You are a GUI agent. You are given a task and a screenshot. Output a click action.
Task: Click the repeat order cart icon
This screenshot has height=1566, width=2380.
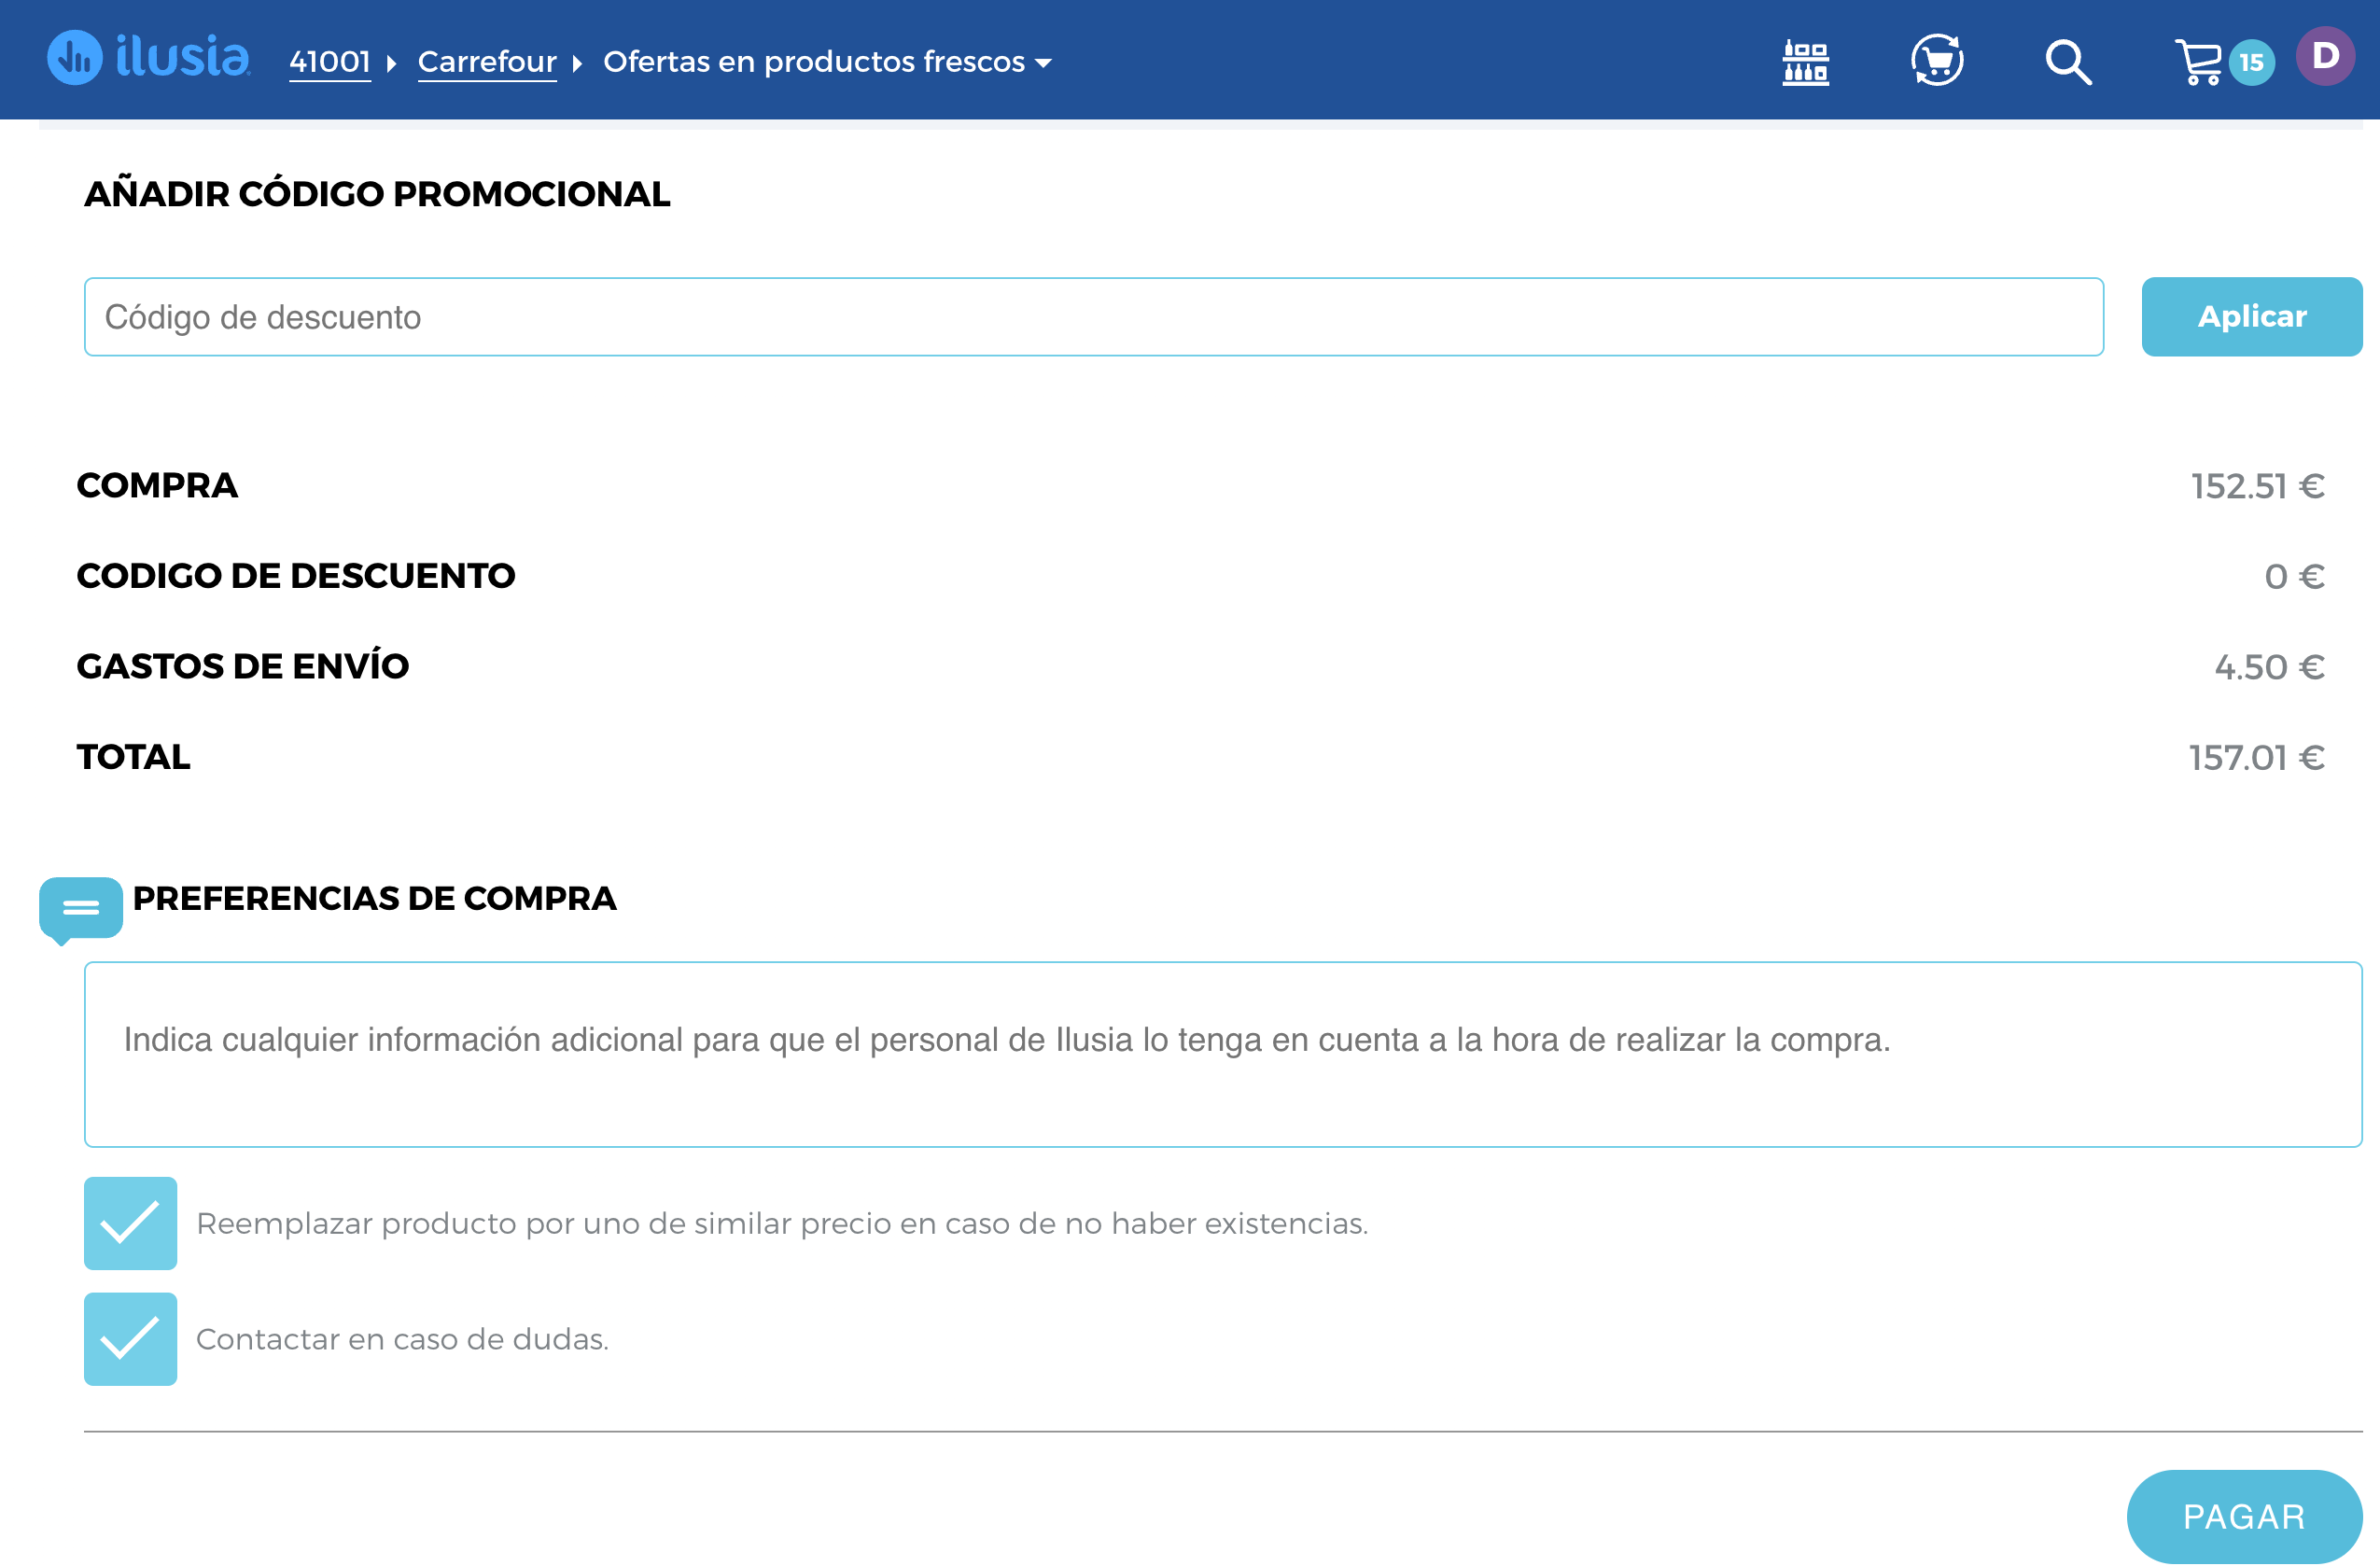click(x=1937, y=61)
